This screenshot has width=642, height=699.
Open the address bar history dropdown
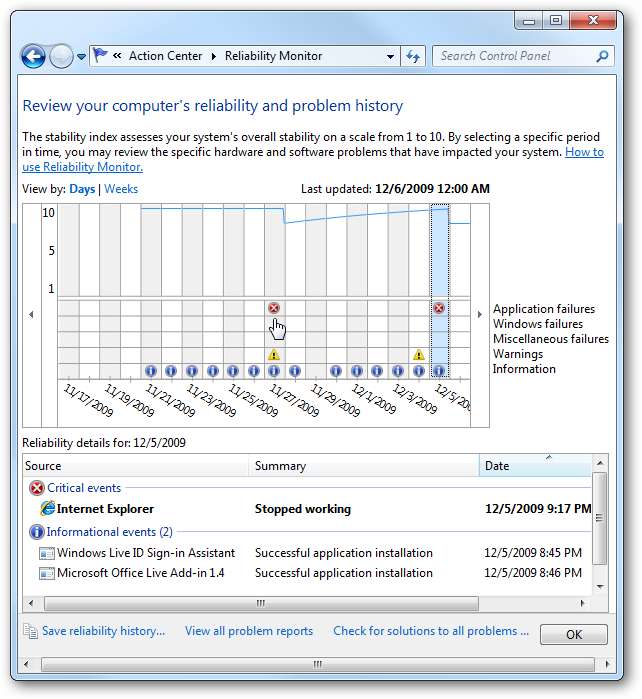point(390,57)
